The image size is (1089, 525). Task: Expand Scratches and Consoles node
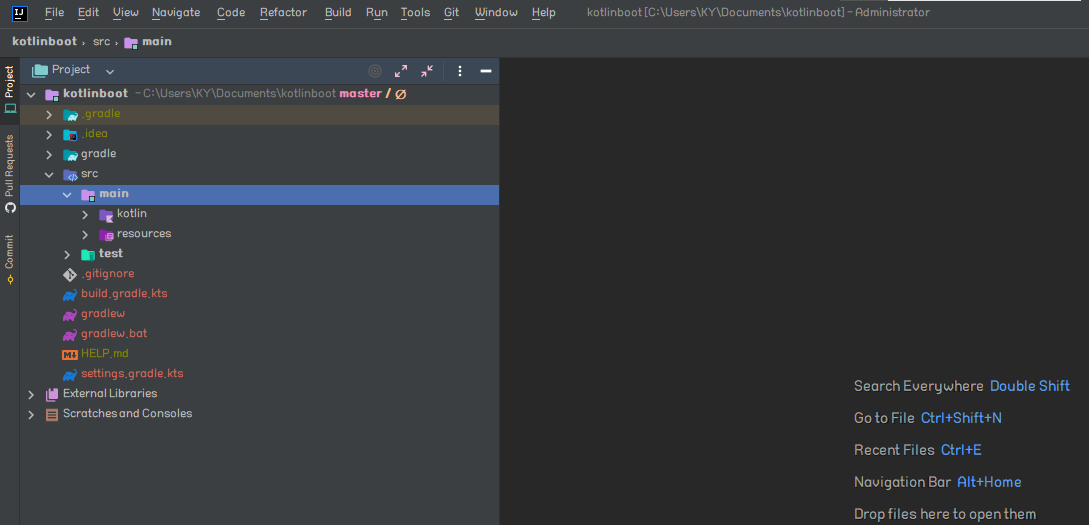(31, 415)
